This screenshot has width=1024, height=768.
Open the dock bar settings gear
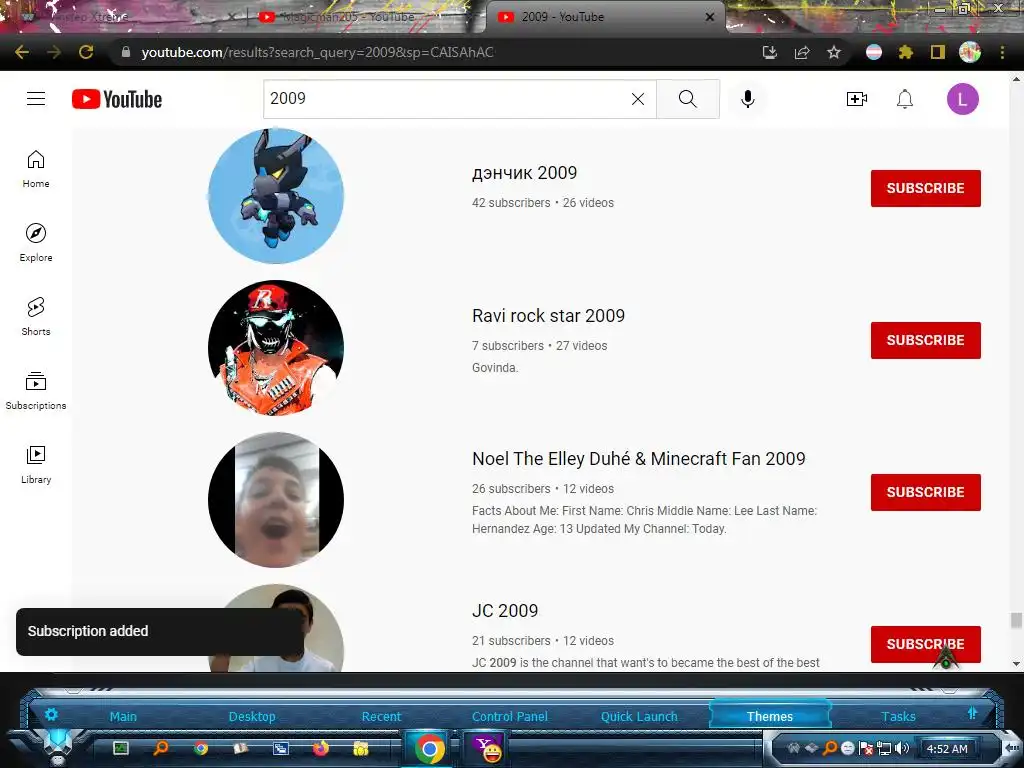click(x=51, y=714)
